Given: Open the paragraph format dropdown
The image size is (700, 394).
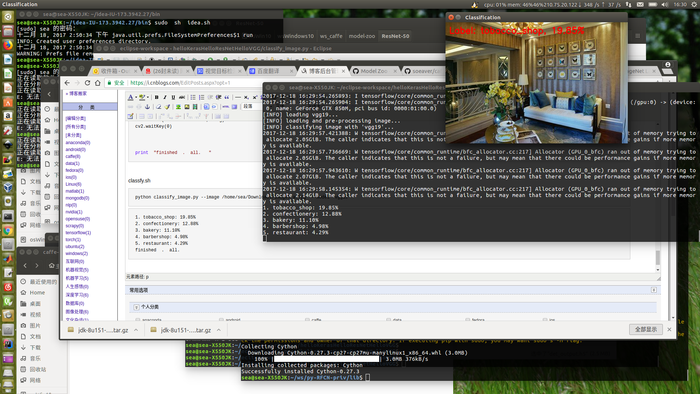Looking at the screenshot, I should coord(251,107).
